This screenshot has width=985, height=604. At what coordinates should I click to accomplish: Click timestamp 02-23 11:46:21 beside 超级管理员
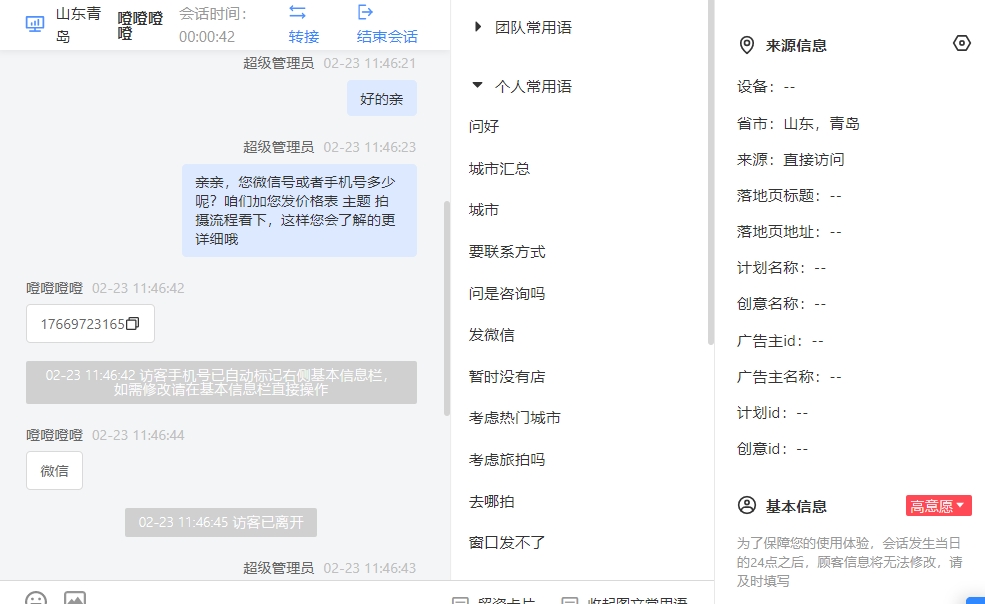(x=369, y=63)
